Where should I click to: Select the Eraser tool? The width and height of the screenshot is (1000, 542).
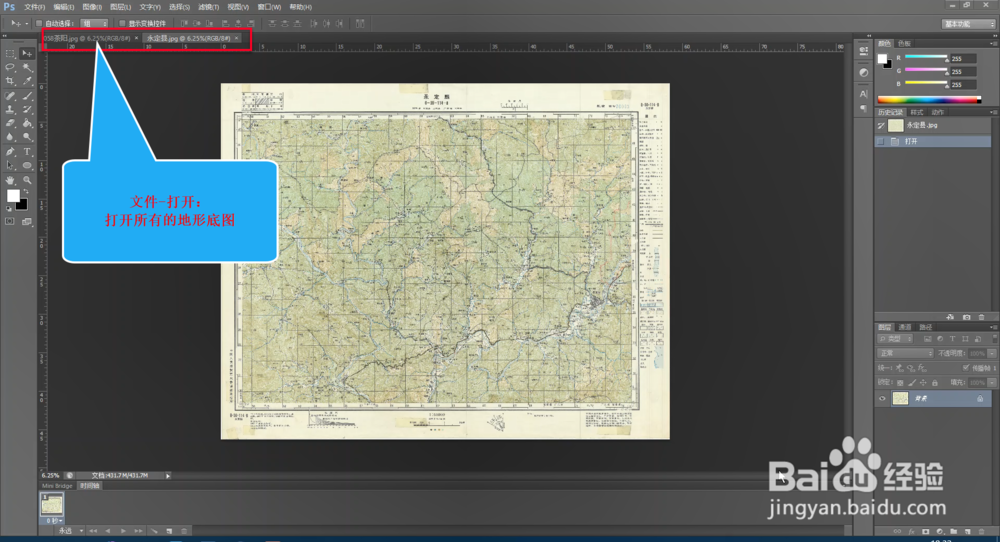pos(10,123)
